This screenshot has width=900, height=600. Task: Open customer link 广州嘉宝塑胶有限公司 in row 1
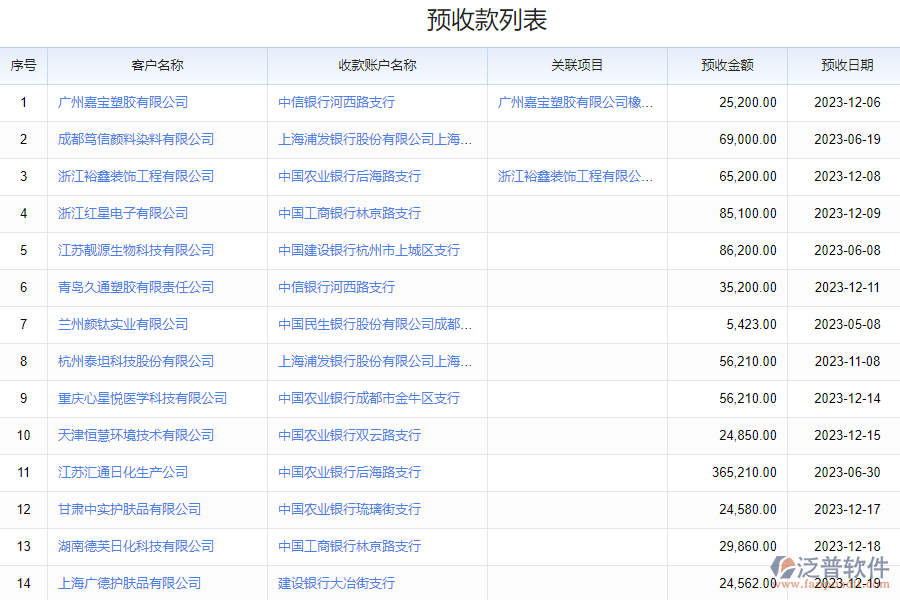(x=123, y=102)
